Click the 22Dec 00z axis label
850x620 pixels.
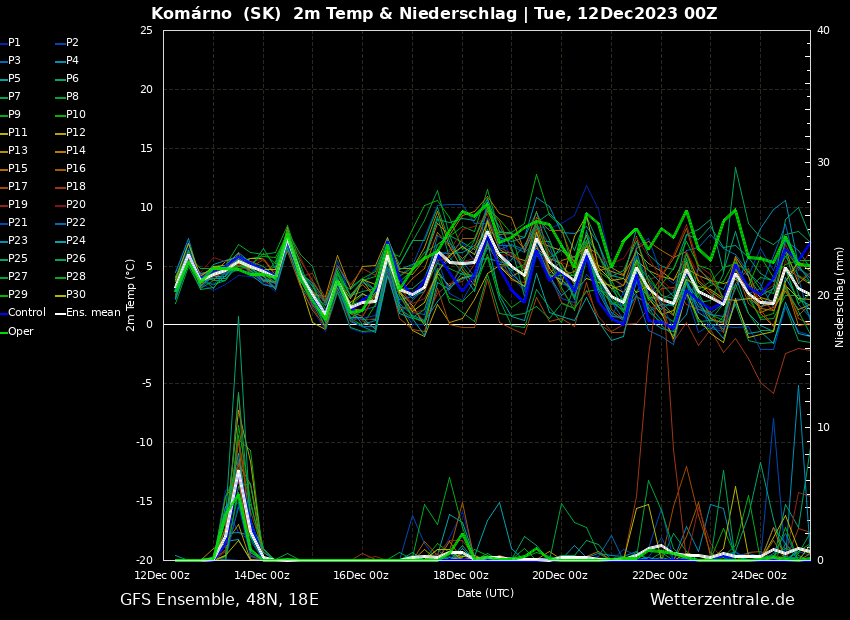pos(660,575)
